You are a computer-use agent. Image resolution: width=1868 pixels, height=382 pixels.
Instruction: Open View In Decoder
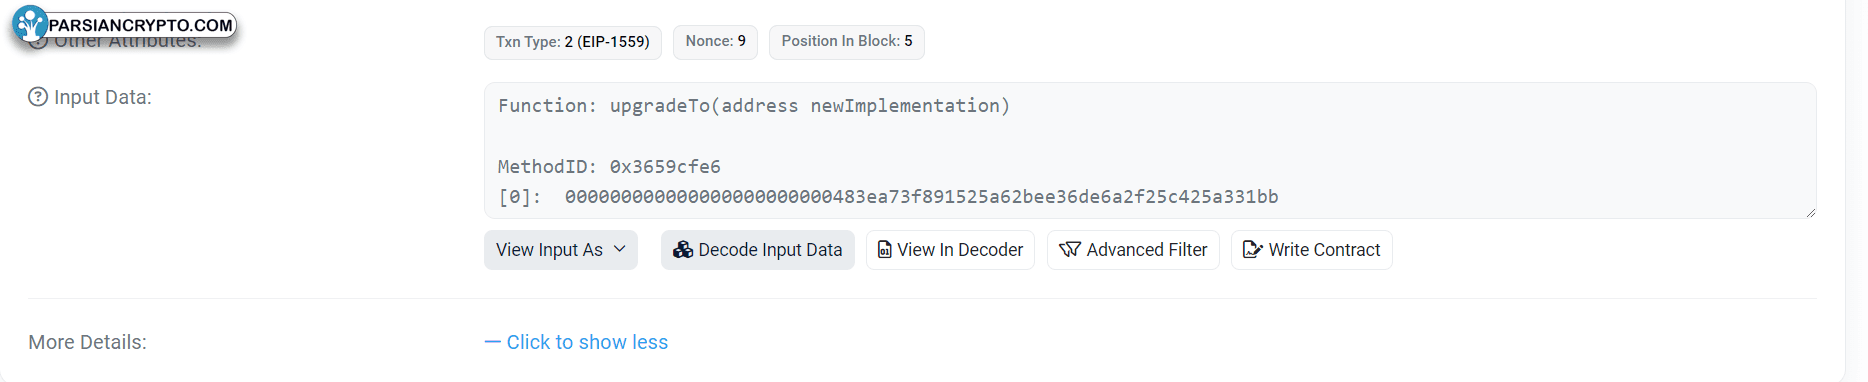coord(950,250)
